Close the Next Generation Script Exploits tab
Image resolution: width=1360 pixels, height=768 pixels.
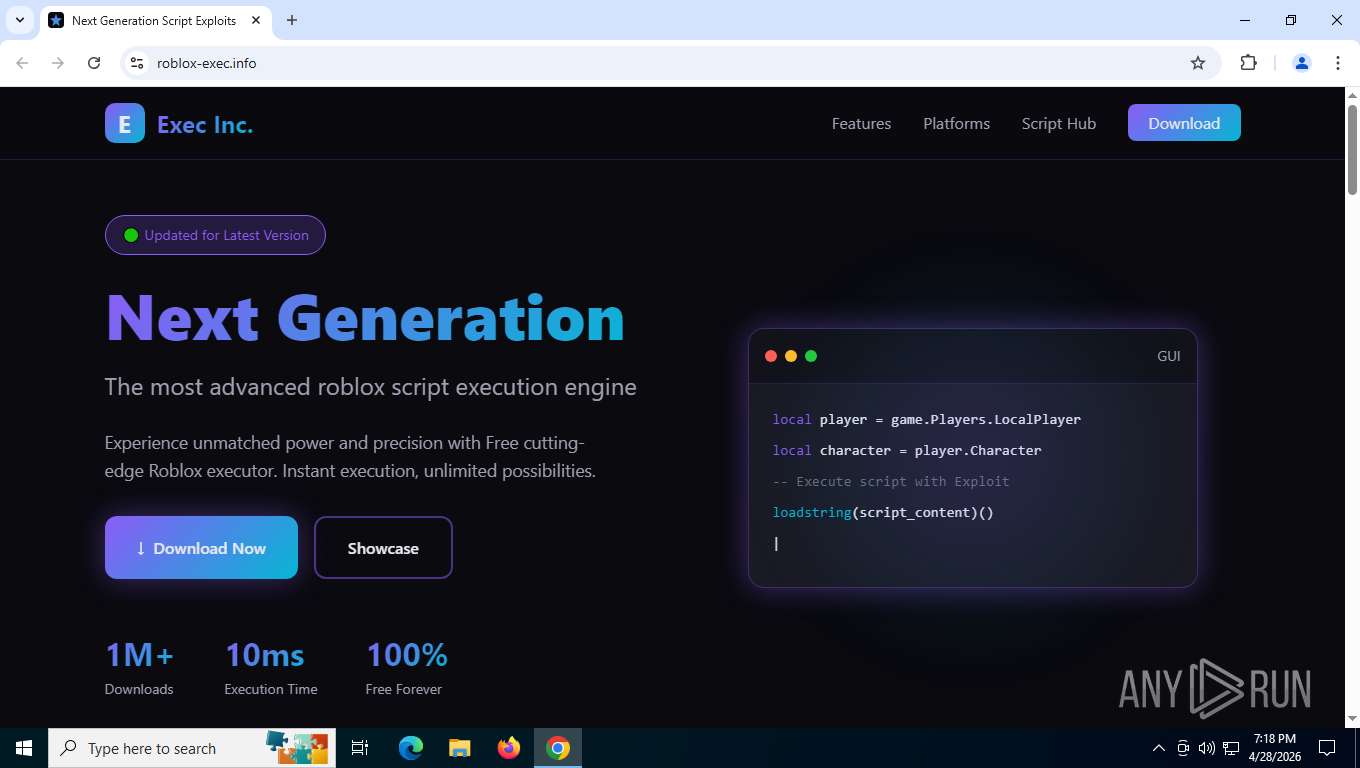256,20
